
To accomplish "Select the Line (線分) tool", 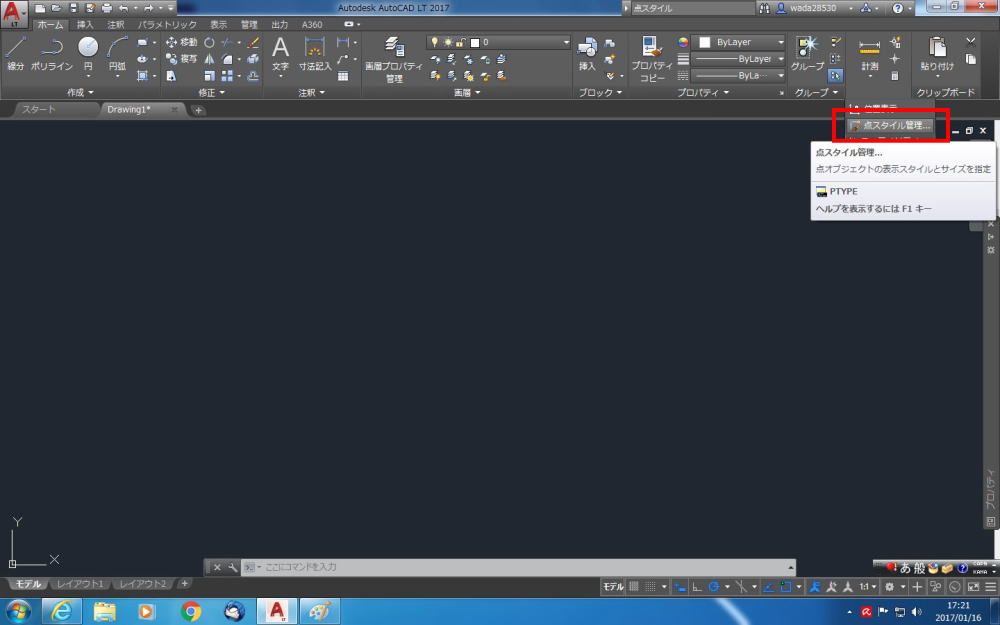I will [x=15, y=54].
